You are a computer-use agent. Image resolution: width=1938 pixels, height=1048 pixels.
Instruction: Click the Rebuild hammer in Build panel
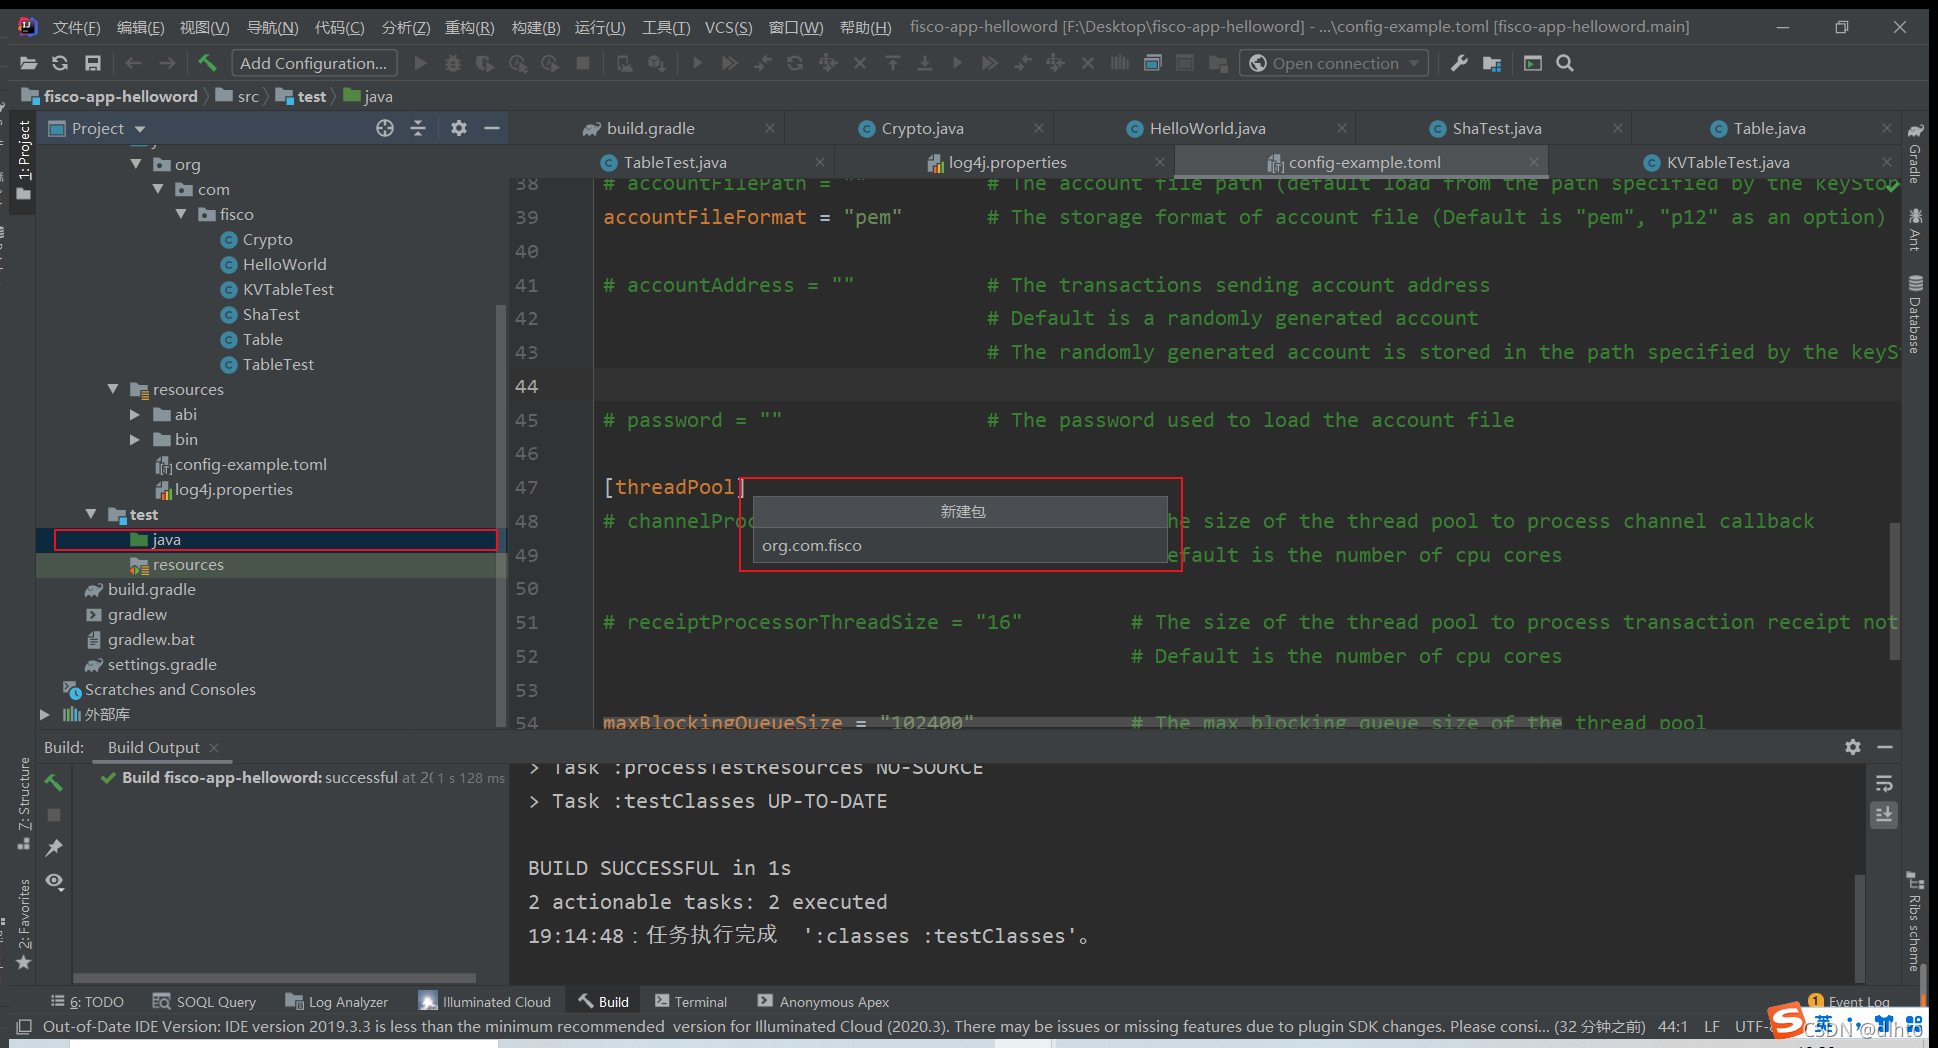pyautogui.click(x=54, y=782)
